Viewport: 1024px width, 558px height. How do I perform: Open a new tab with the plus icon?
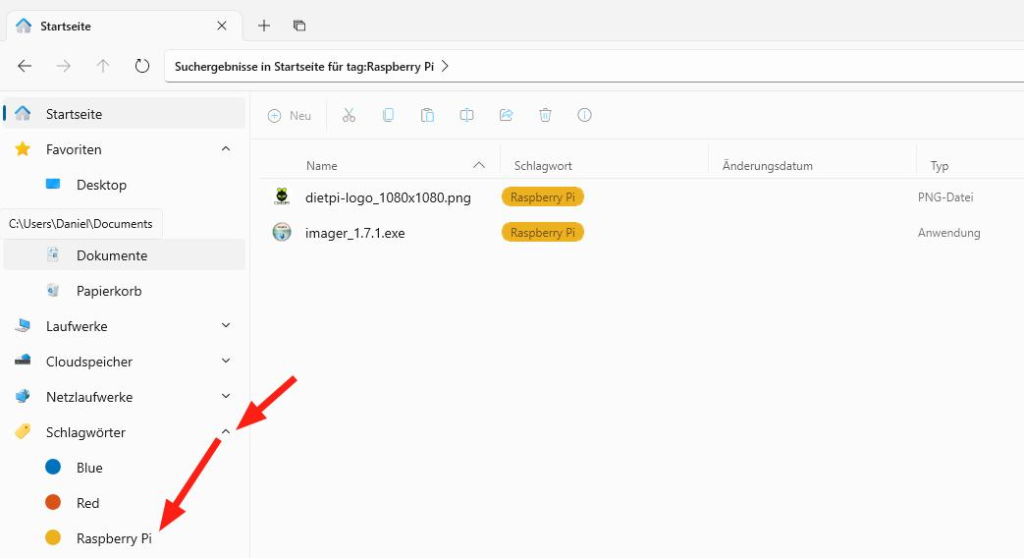[x=264, y=25]
